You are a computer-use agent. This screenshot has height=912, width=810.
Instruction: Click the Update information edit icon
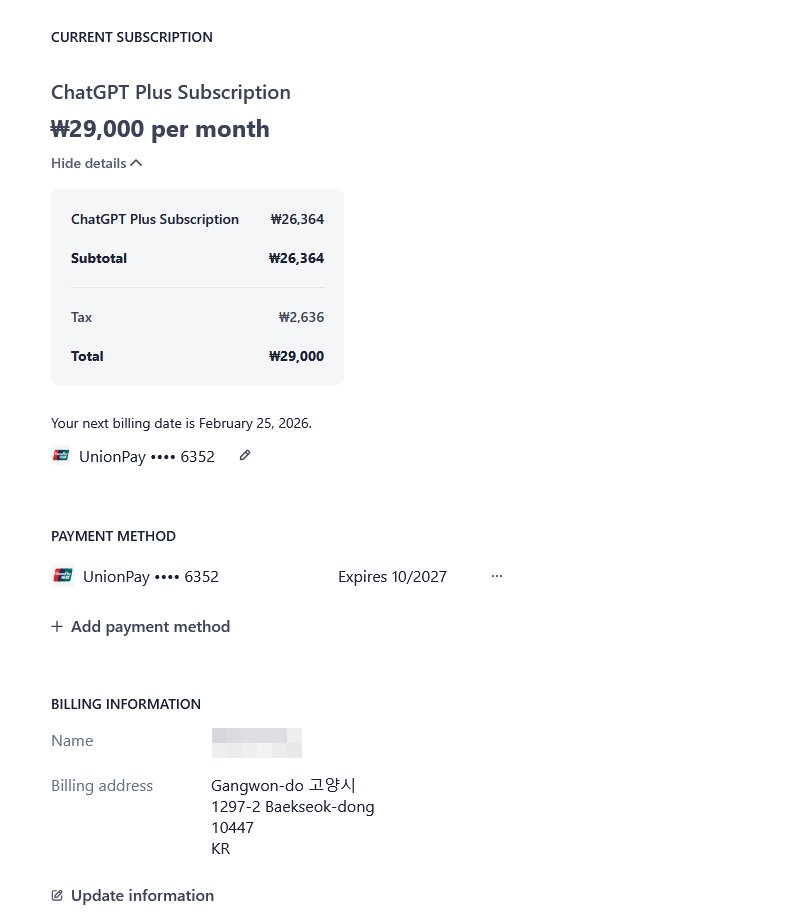[x=57, y=896]
